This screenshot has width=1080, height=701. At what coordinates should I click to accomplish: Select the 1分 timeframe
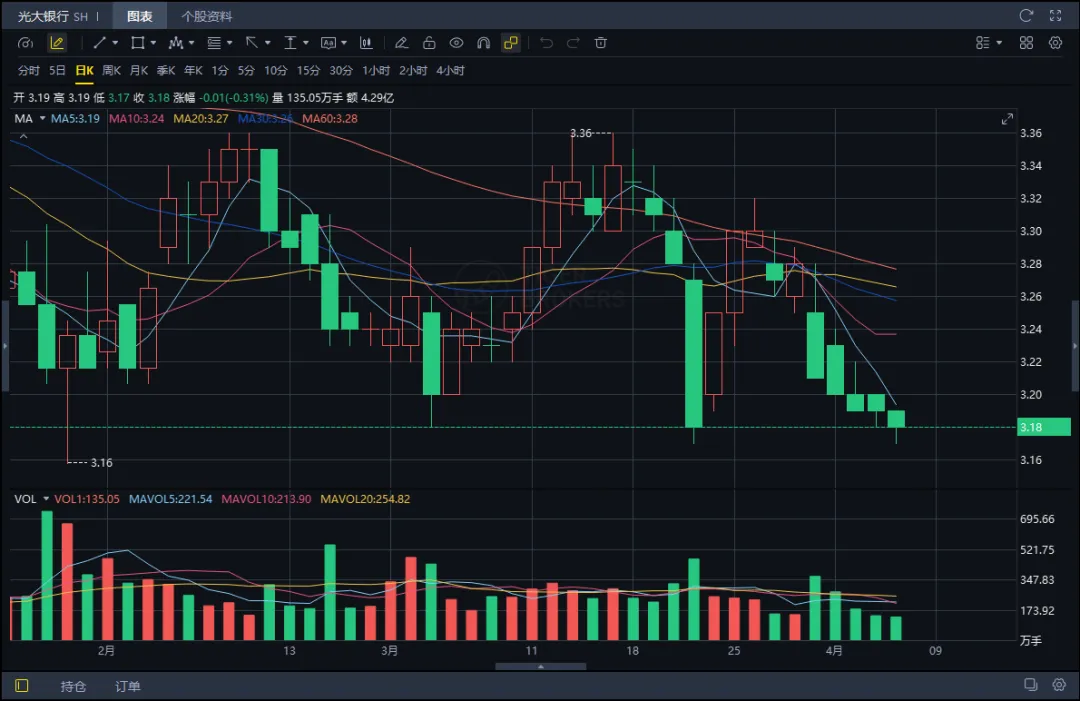(220, 70)
